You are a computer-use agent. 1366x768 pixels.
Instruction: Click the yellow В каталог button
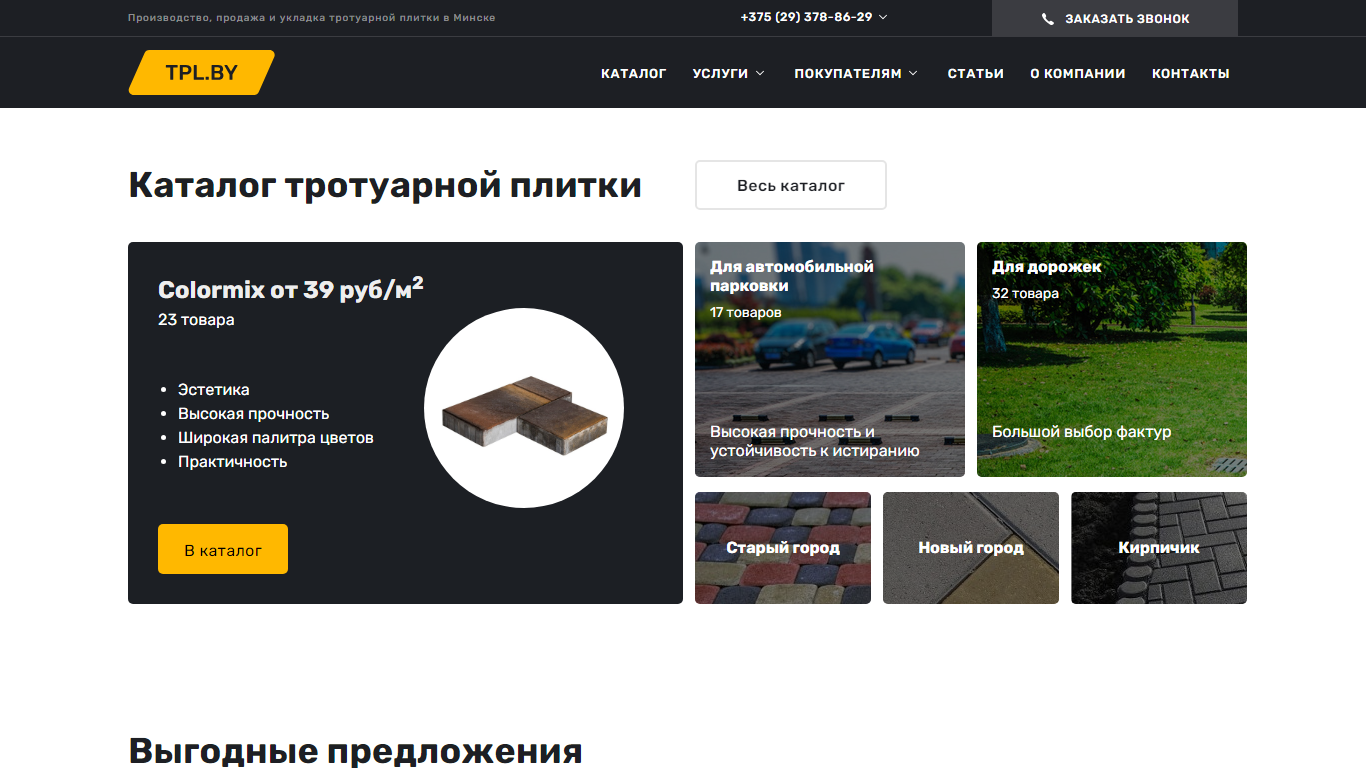click(223, 549)
